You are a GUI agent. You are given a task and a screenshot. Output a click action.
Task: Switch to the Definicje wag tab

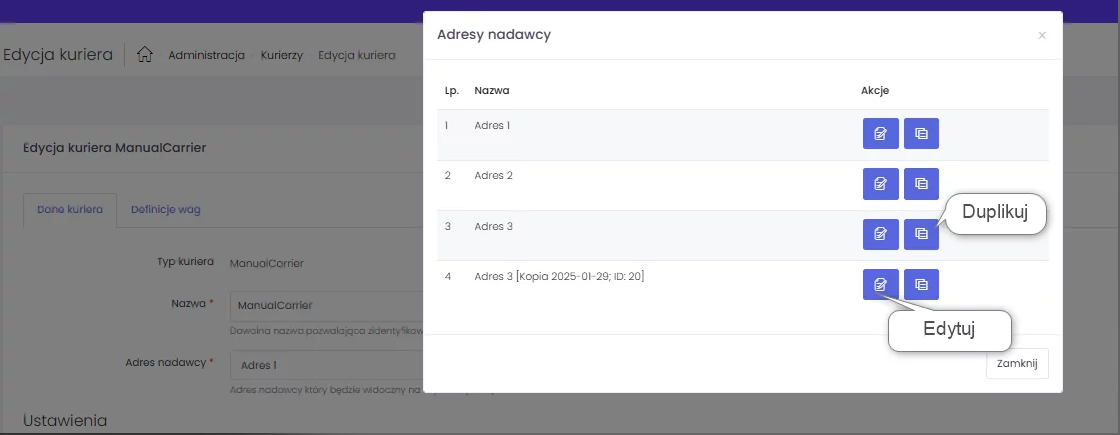pyautogui.click(x=166, y=210)
